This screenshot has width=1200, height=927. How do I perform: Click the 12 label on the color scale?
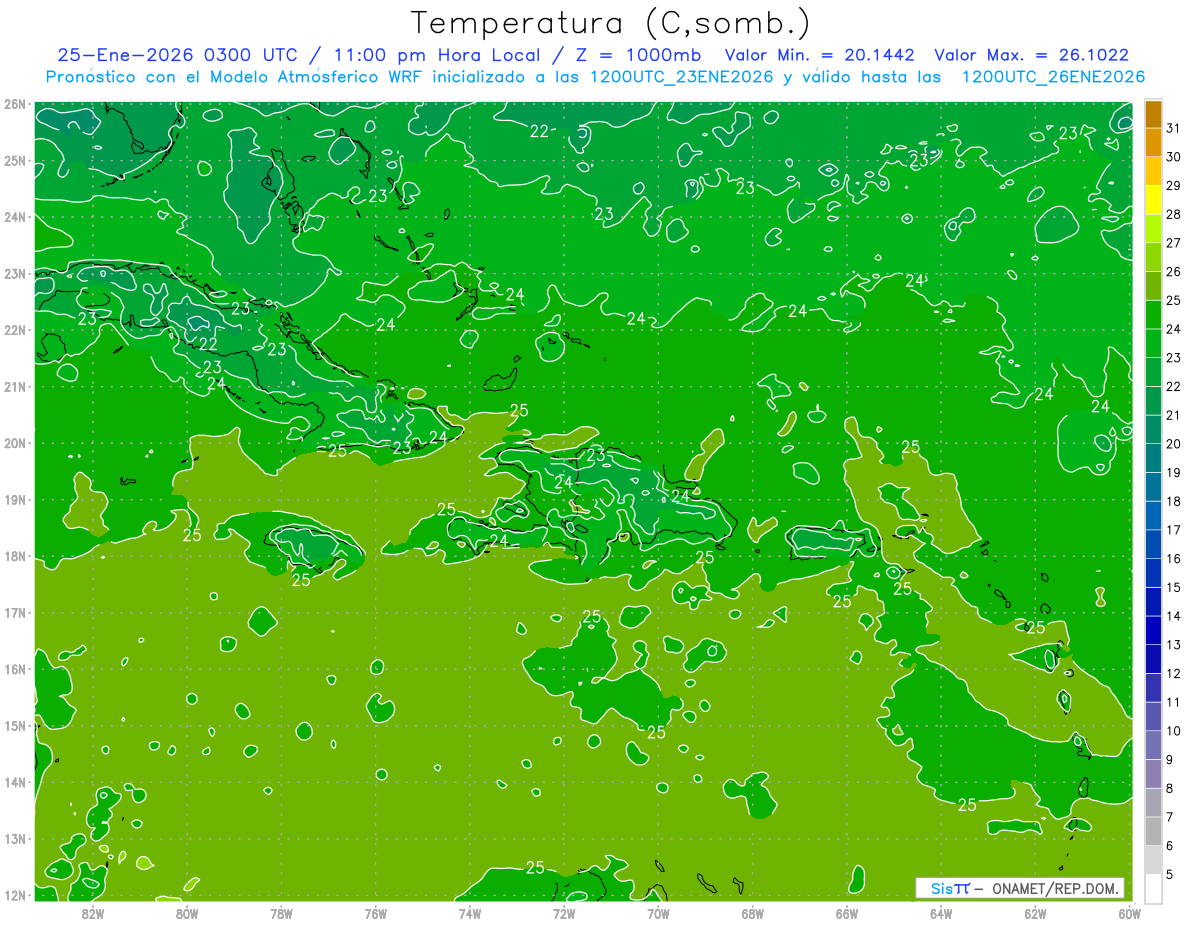tap(1173, 673)
